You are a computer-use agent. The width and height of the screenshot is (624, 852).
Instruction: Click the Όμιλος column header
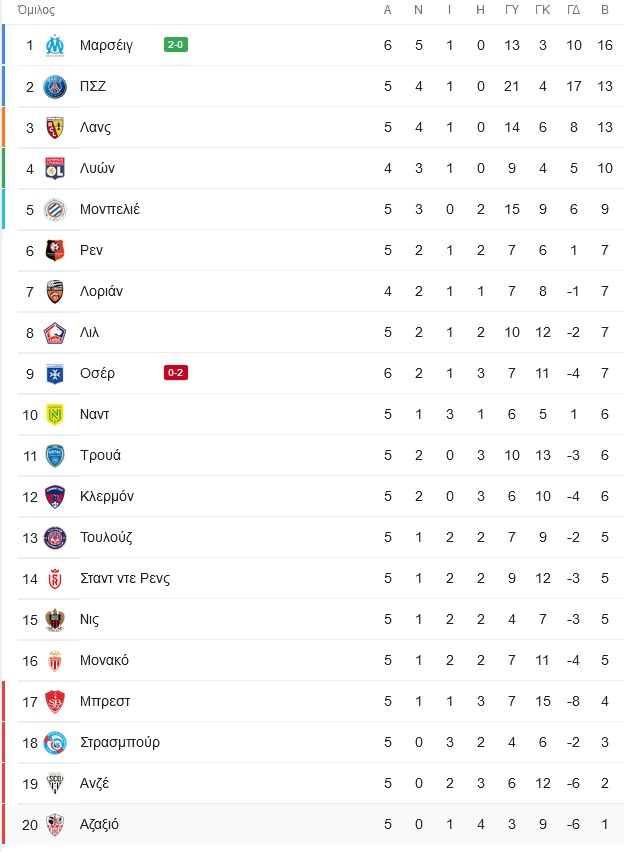[36, 10]
